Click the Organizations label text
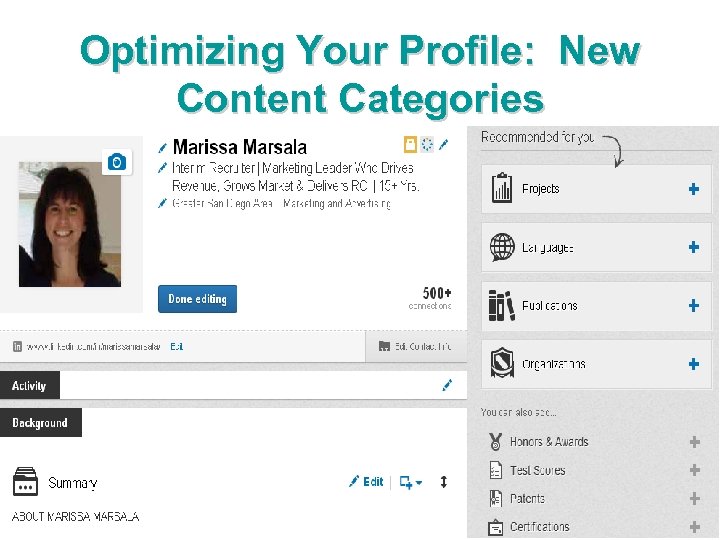The height and width of the screenshot is (540, 720). tap(554, 364)
